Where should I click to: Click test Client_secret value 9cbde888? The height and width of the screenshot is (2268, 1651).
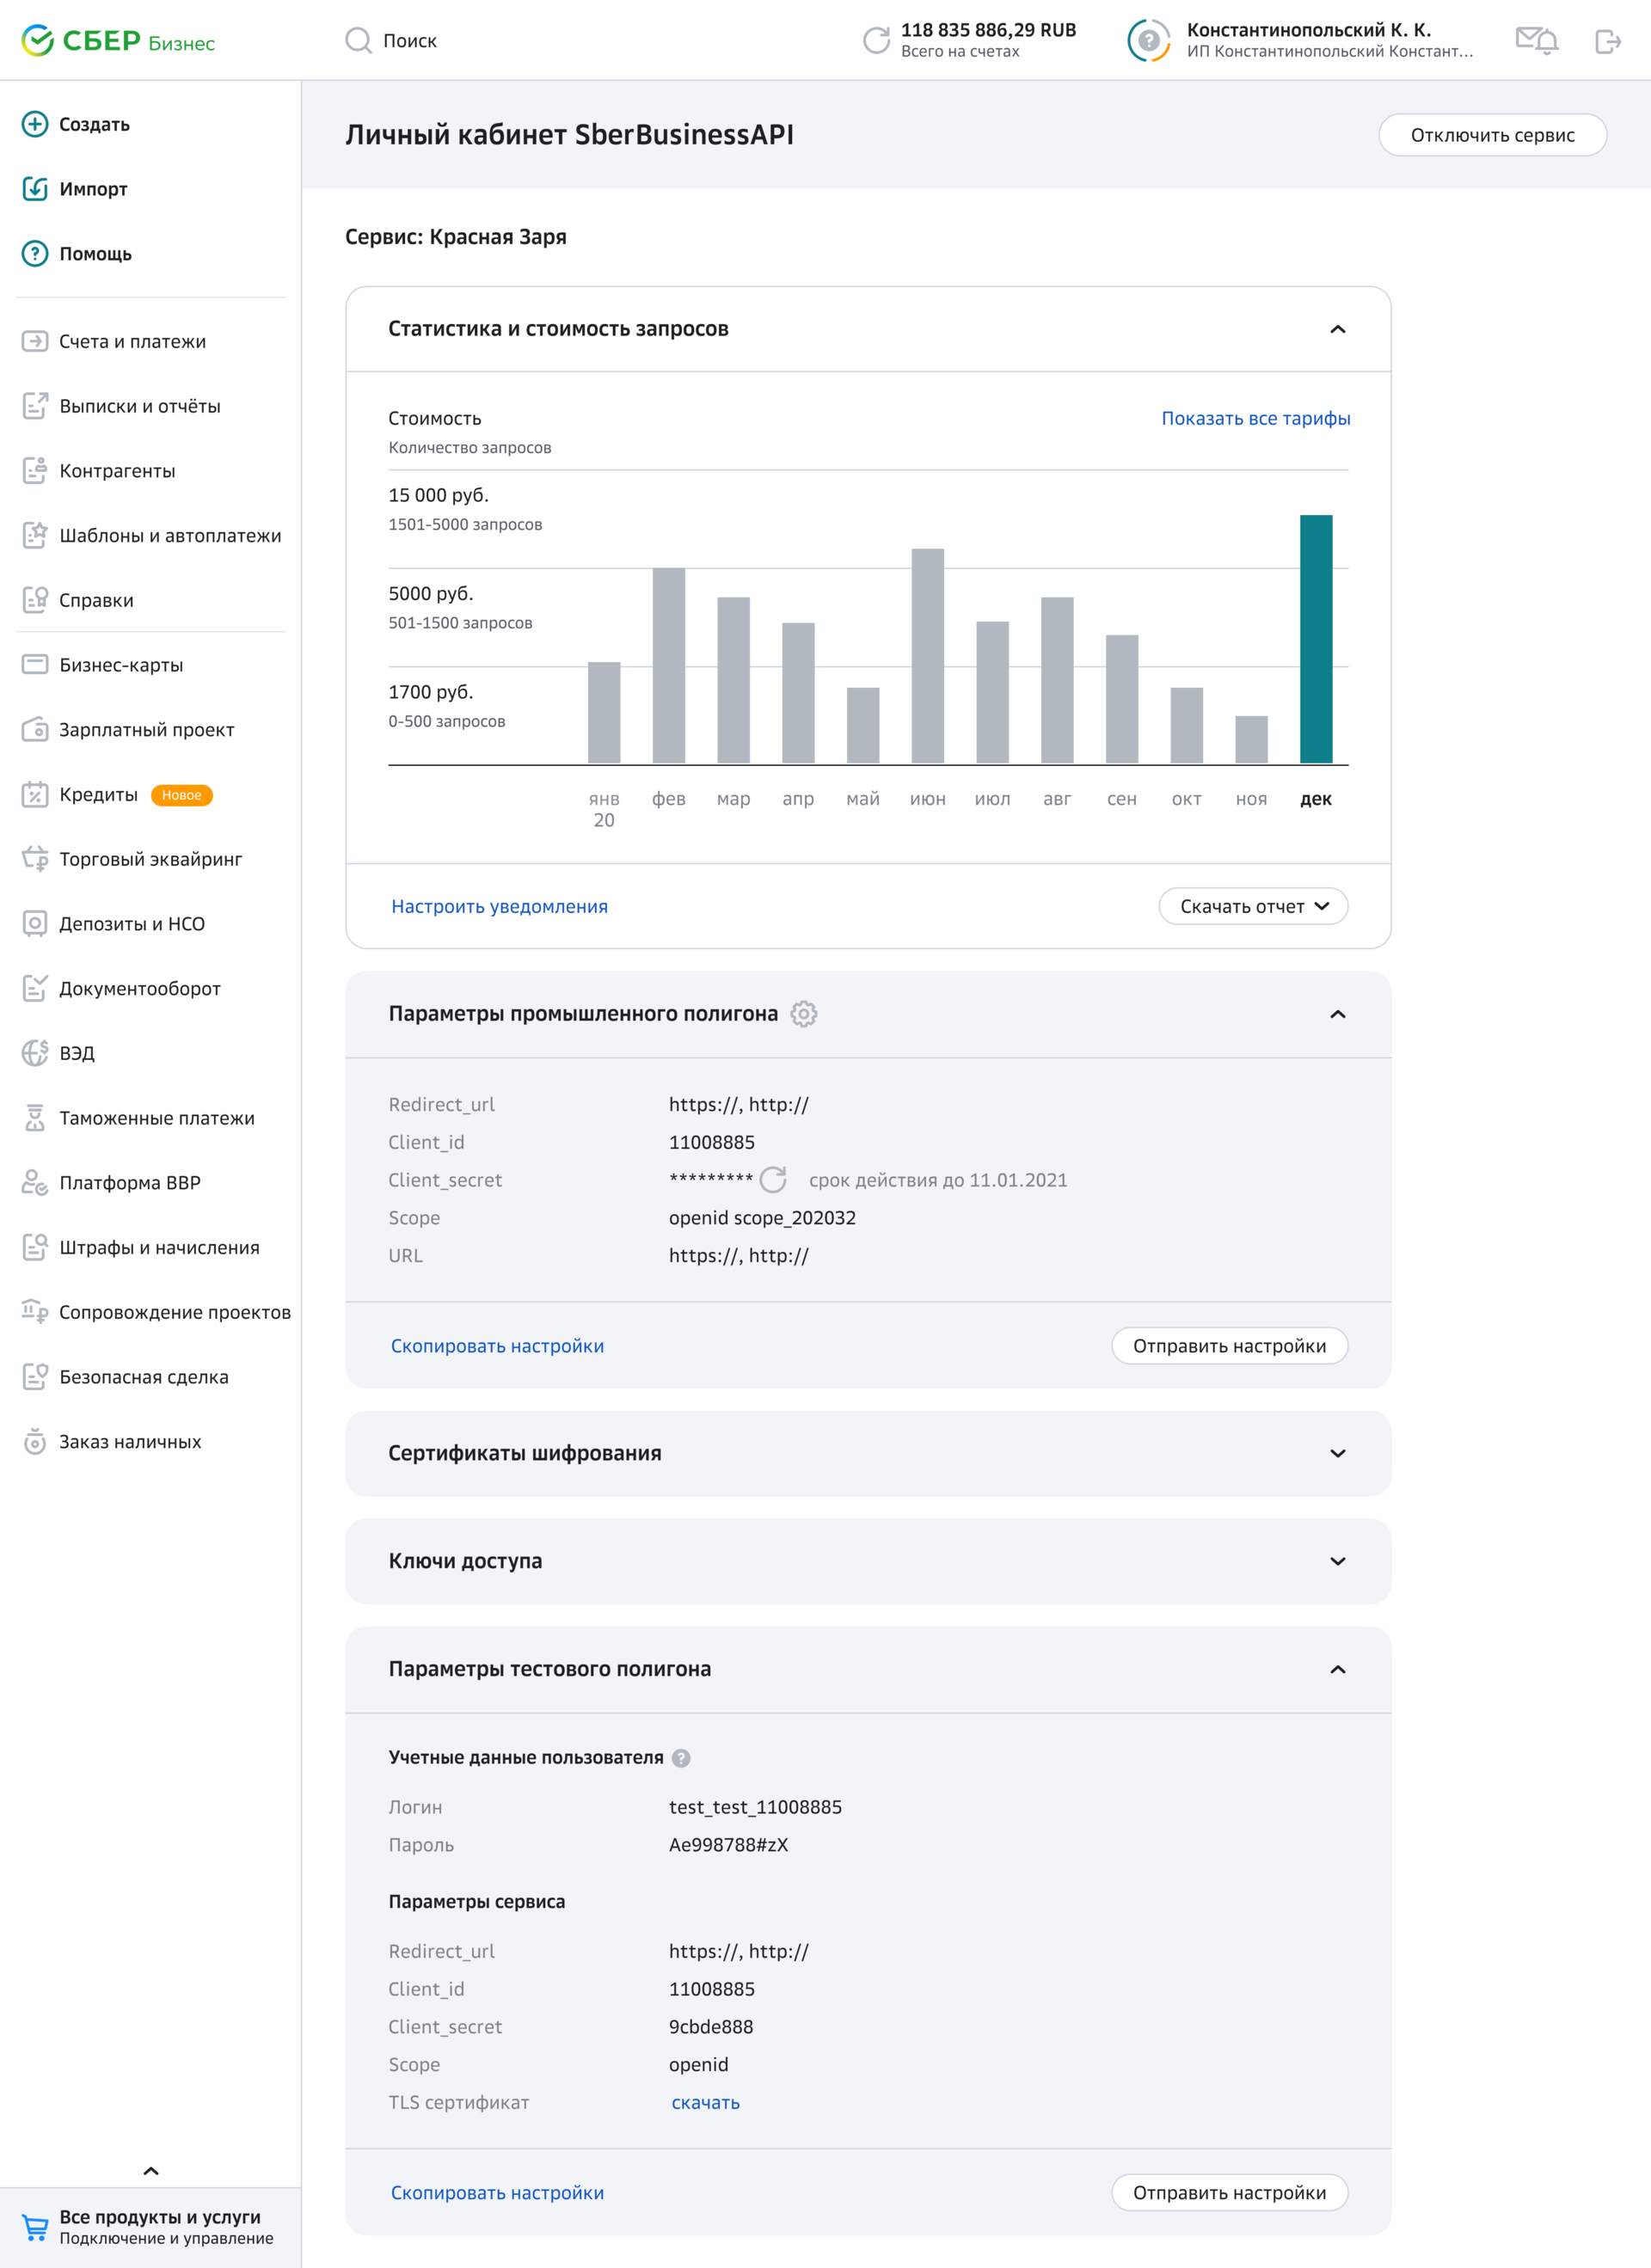pos(711,2027)
